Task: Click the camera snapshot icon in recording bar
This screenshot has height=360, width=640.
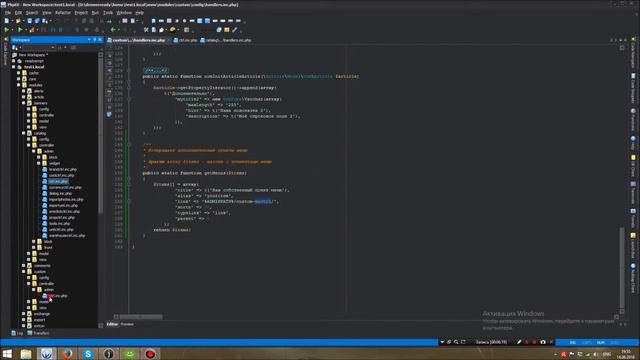Action: tap(543, 342)
